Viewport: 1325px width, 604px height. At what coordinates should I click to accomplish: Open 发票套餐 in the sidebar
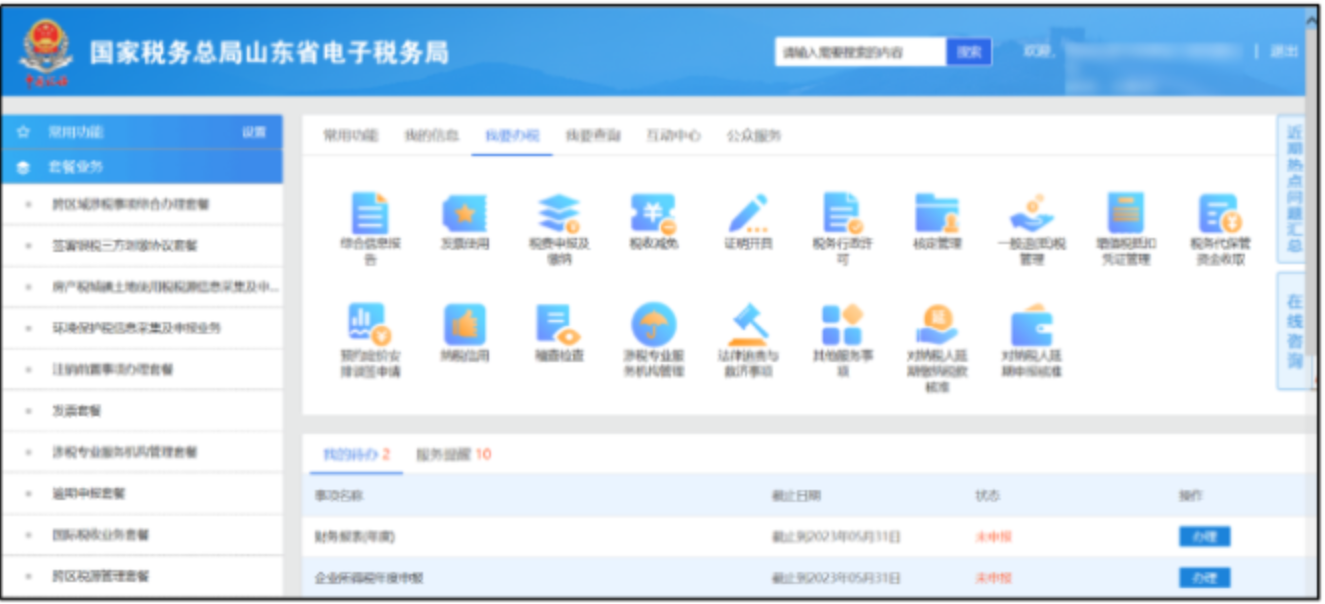click(x=77, y=411)
